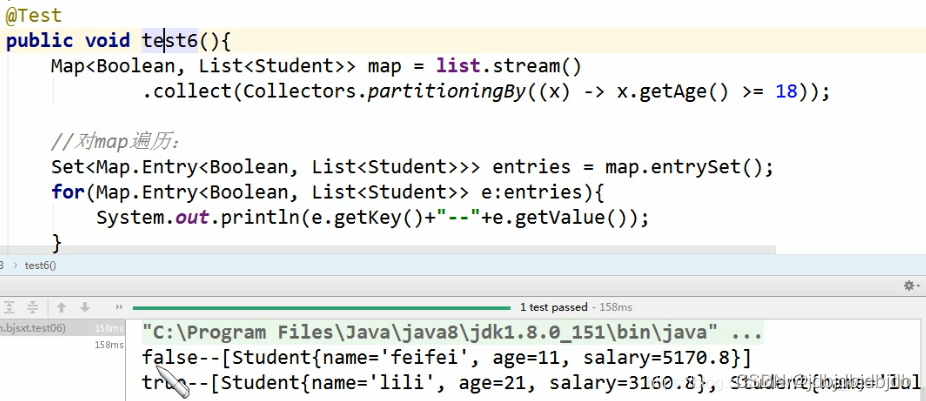Click the number 18 literal

tap(787, 92)
